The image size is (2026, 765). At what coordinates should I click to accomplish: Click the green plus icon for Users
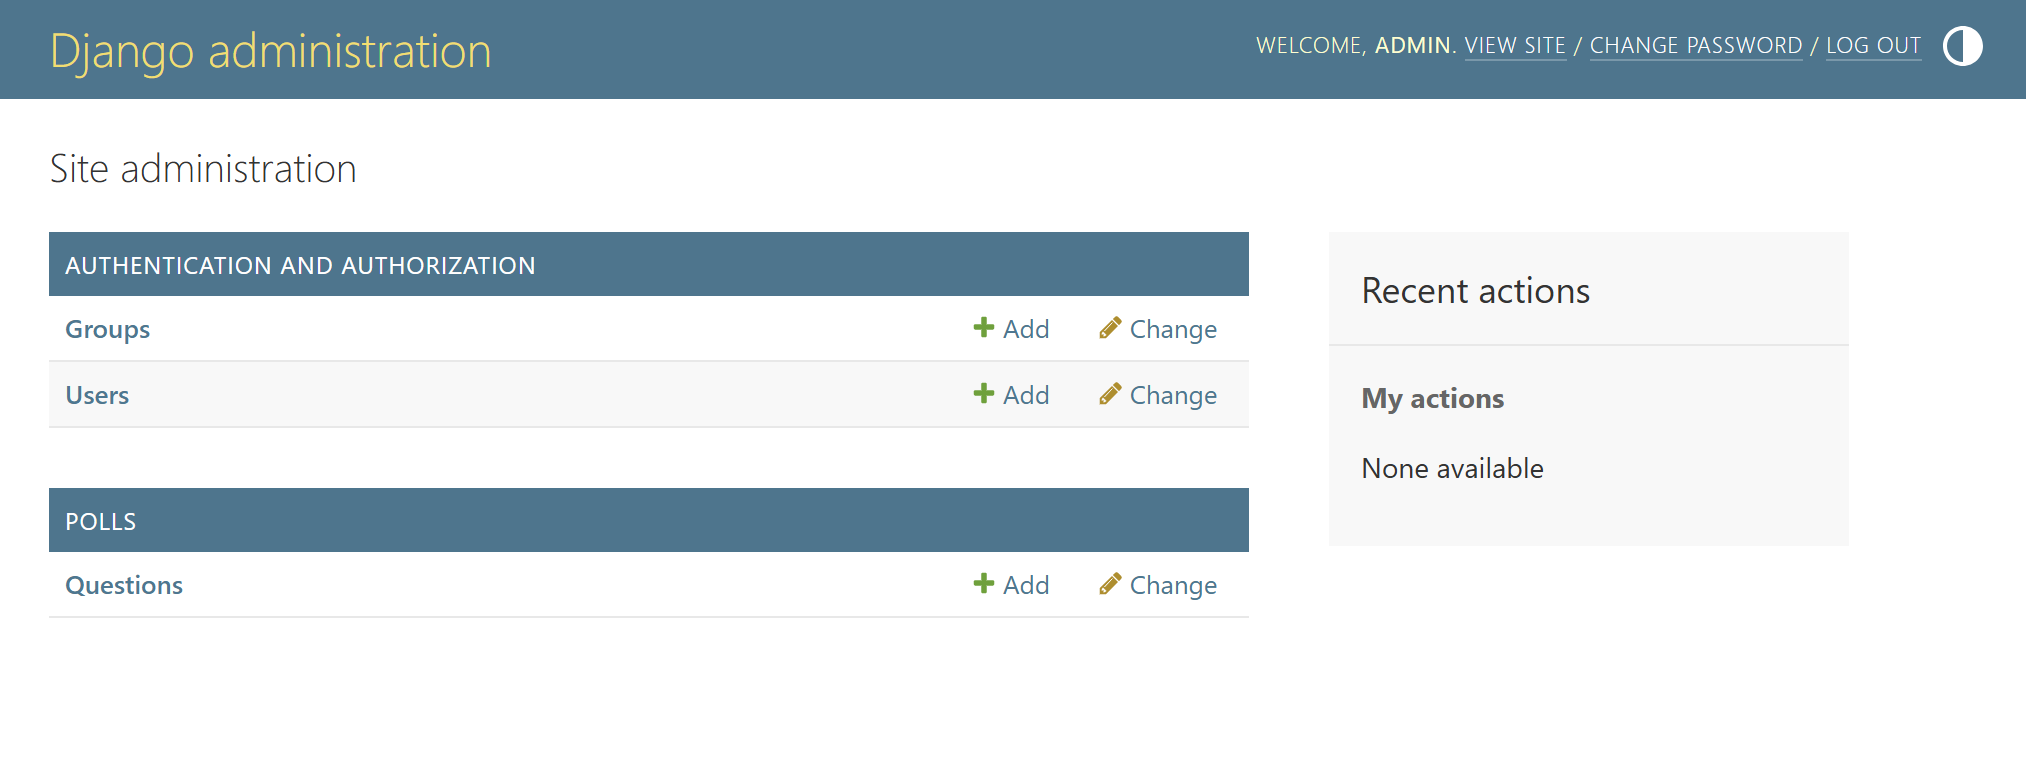pyautogui.click(x=984, y=394)
